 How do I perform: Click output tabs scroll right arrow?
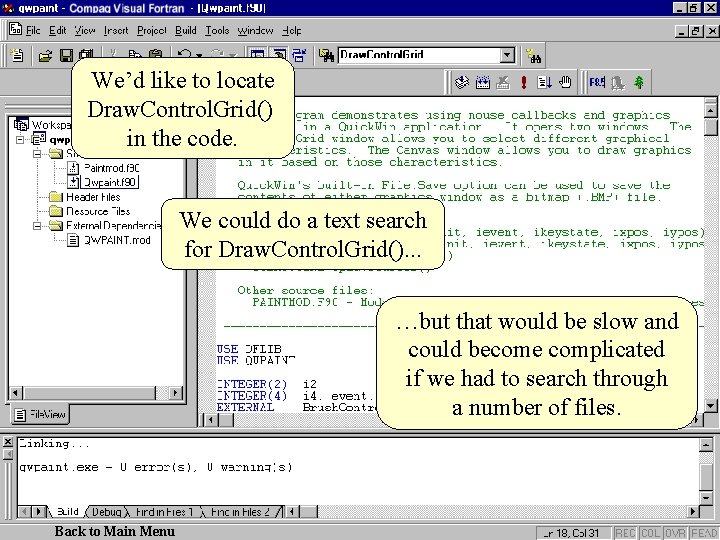tap(693, 511)
